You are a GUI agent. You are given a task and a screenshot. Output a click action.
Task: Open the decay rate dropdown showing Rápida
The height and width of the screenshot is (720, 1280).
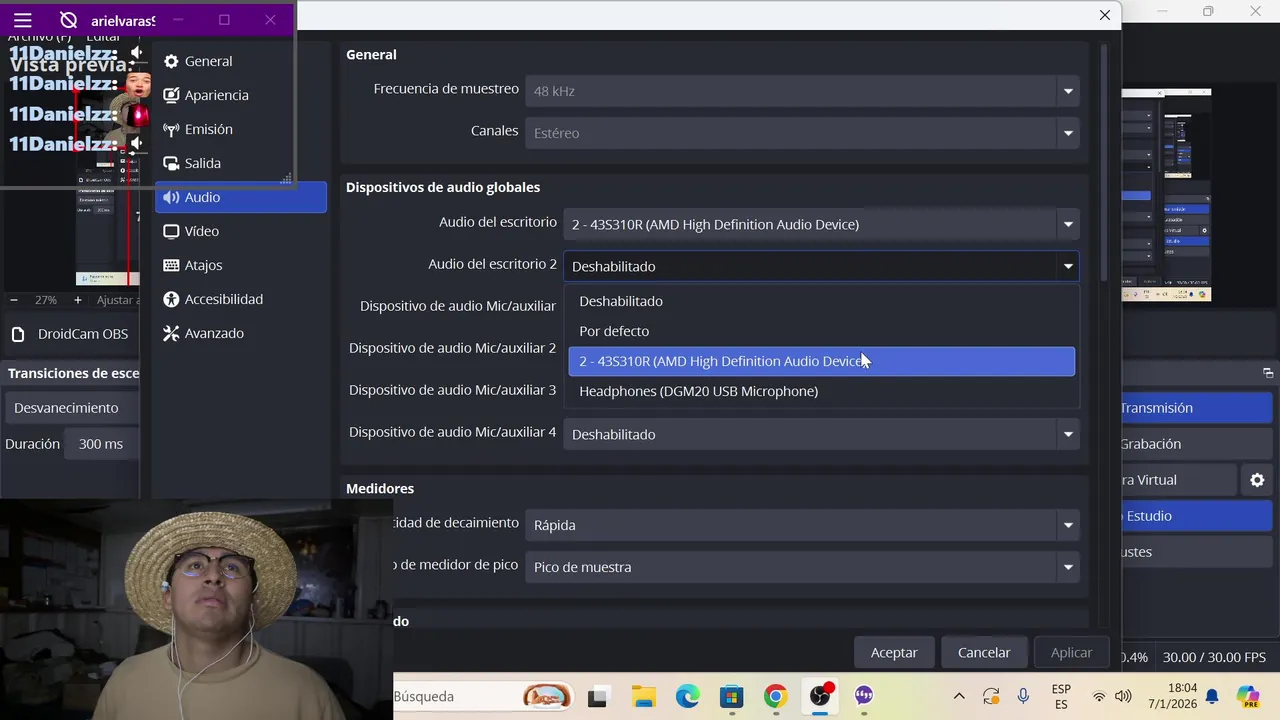coord(802,525)
